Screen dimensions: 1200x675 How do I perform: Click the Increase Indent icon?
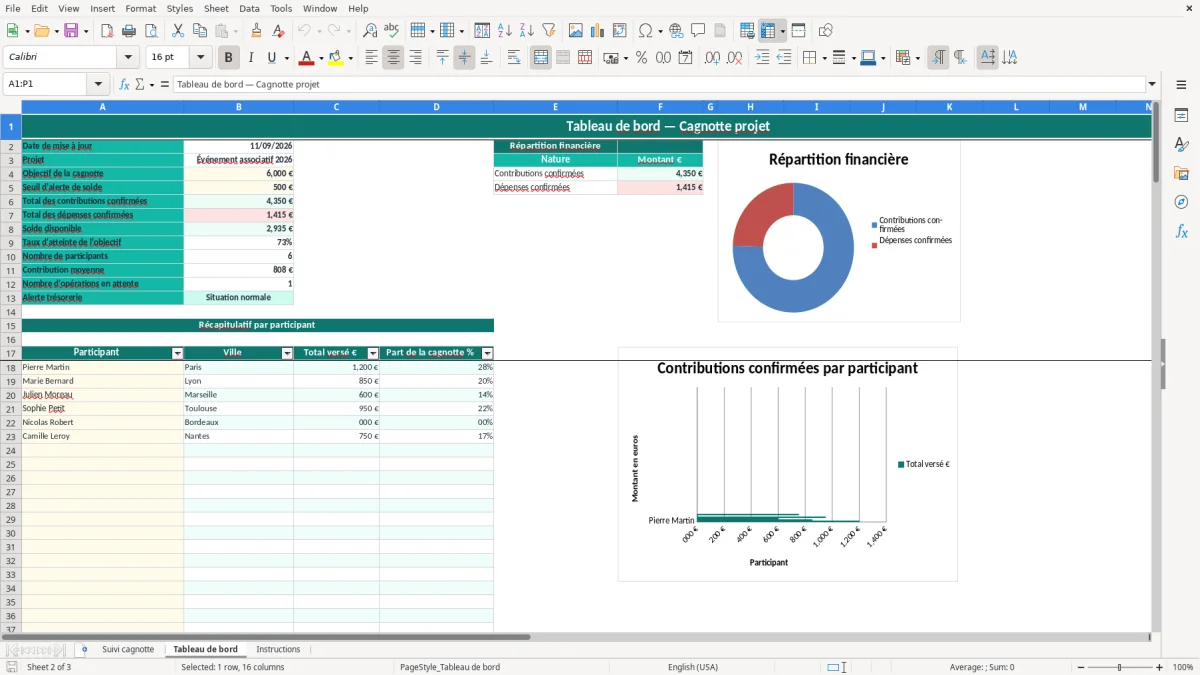[x=762, y=58]
